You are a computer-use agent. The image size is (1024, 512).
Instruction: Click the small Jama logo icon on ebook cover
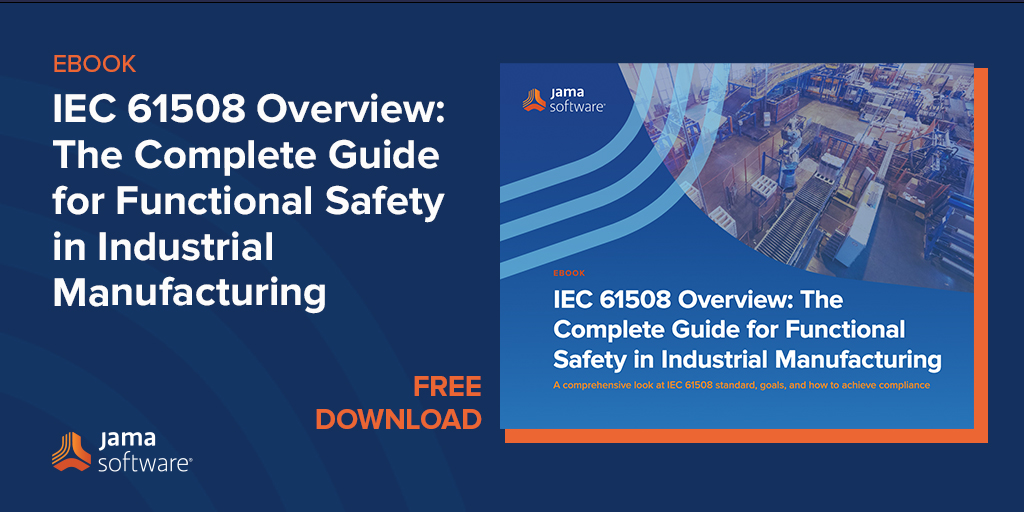tap(534, 101)
